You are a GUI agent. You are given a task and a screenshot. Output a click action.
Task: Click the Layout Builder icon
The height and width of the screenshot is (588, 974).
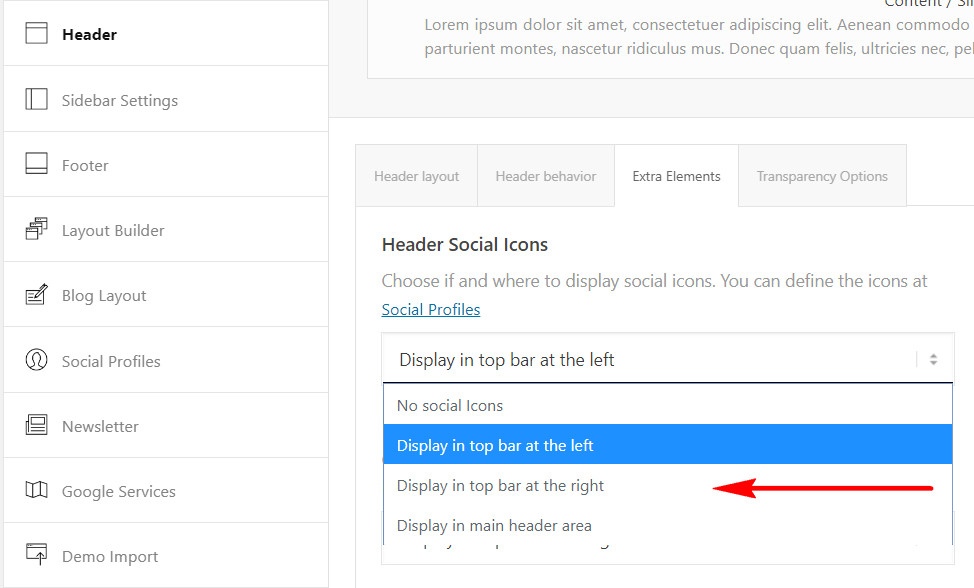(x=36, y=229)
